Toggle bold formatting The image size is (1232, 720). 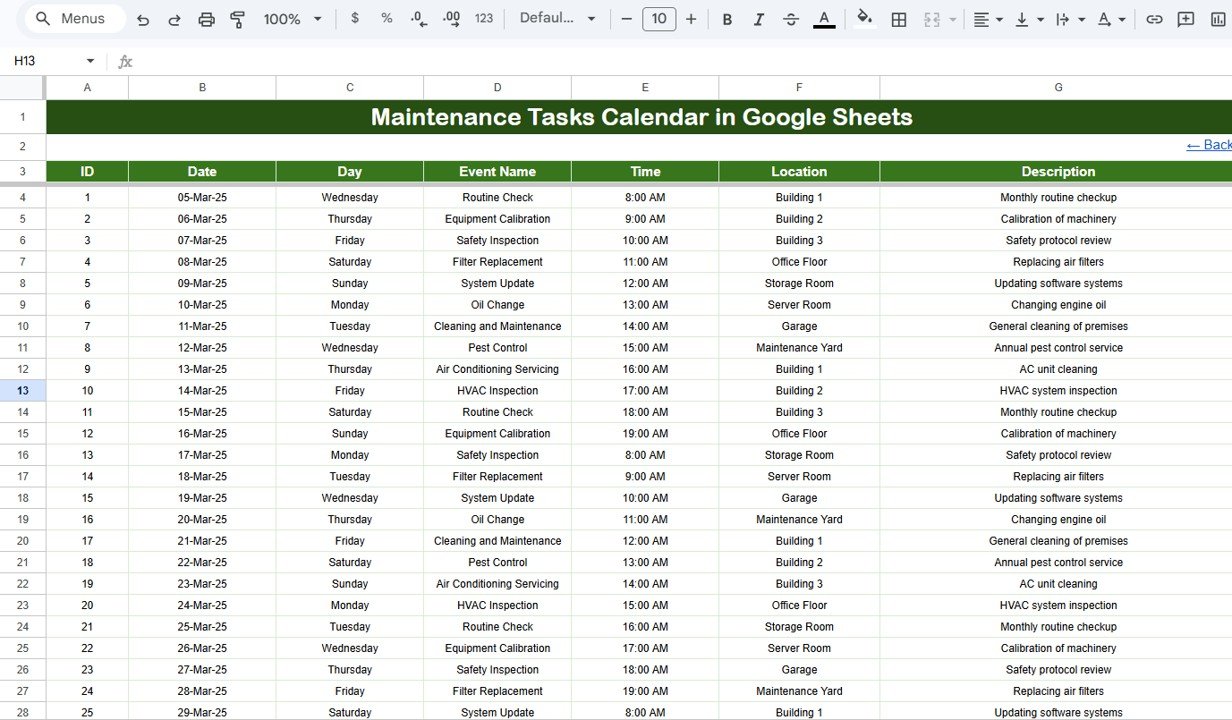(x=727, y=19)
